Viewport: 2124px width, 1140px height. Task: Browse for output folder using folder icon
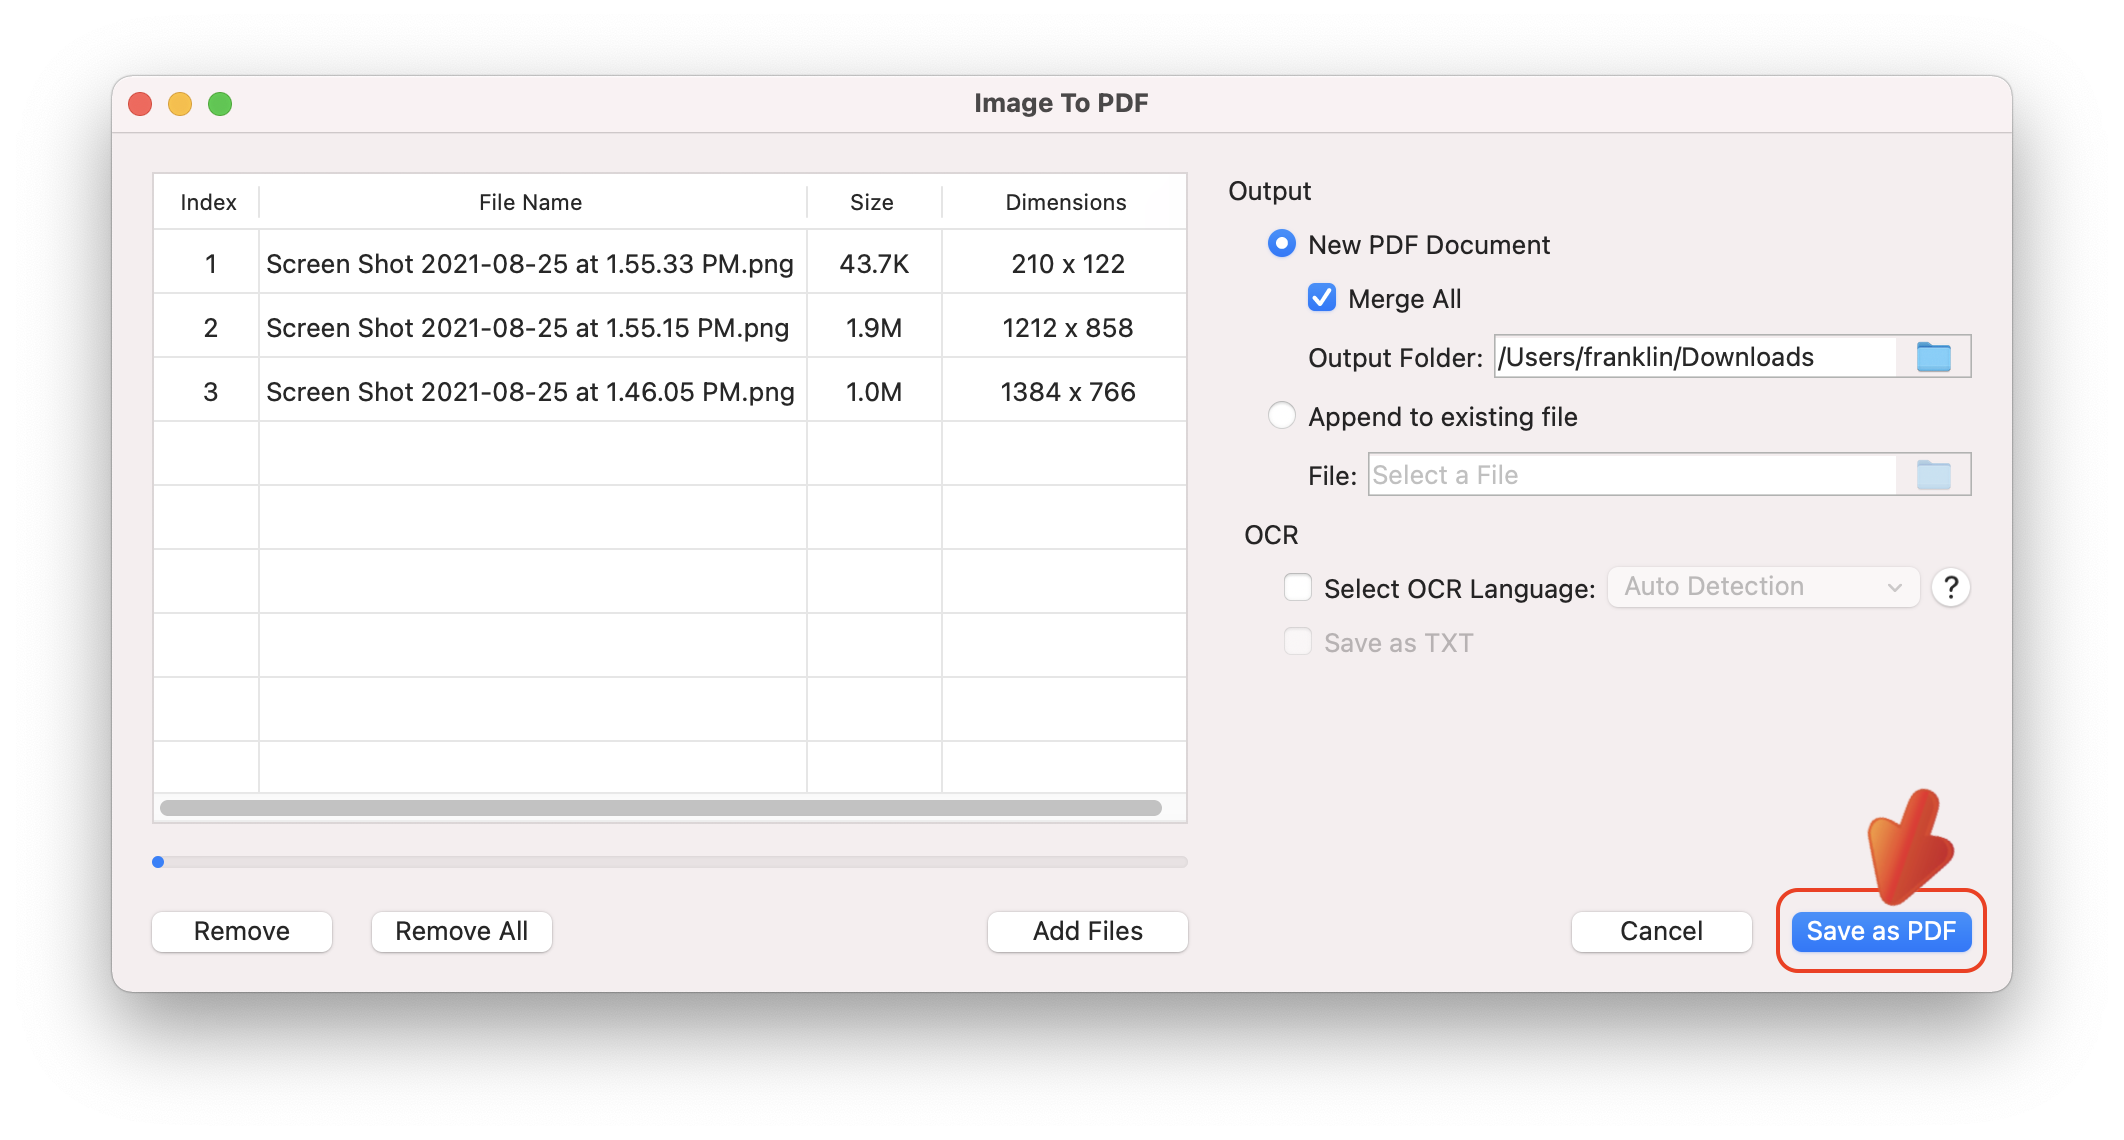[x=1933, y=357]
